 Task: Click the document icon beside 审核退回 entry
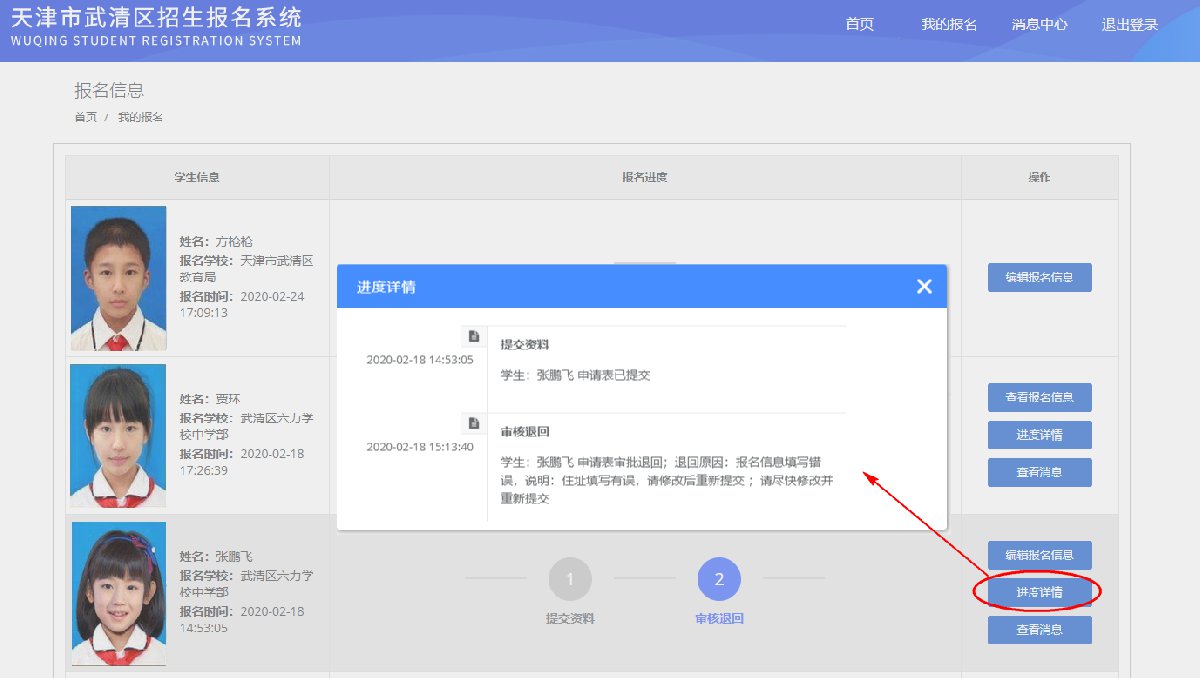tap(474, 423)
